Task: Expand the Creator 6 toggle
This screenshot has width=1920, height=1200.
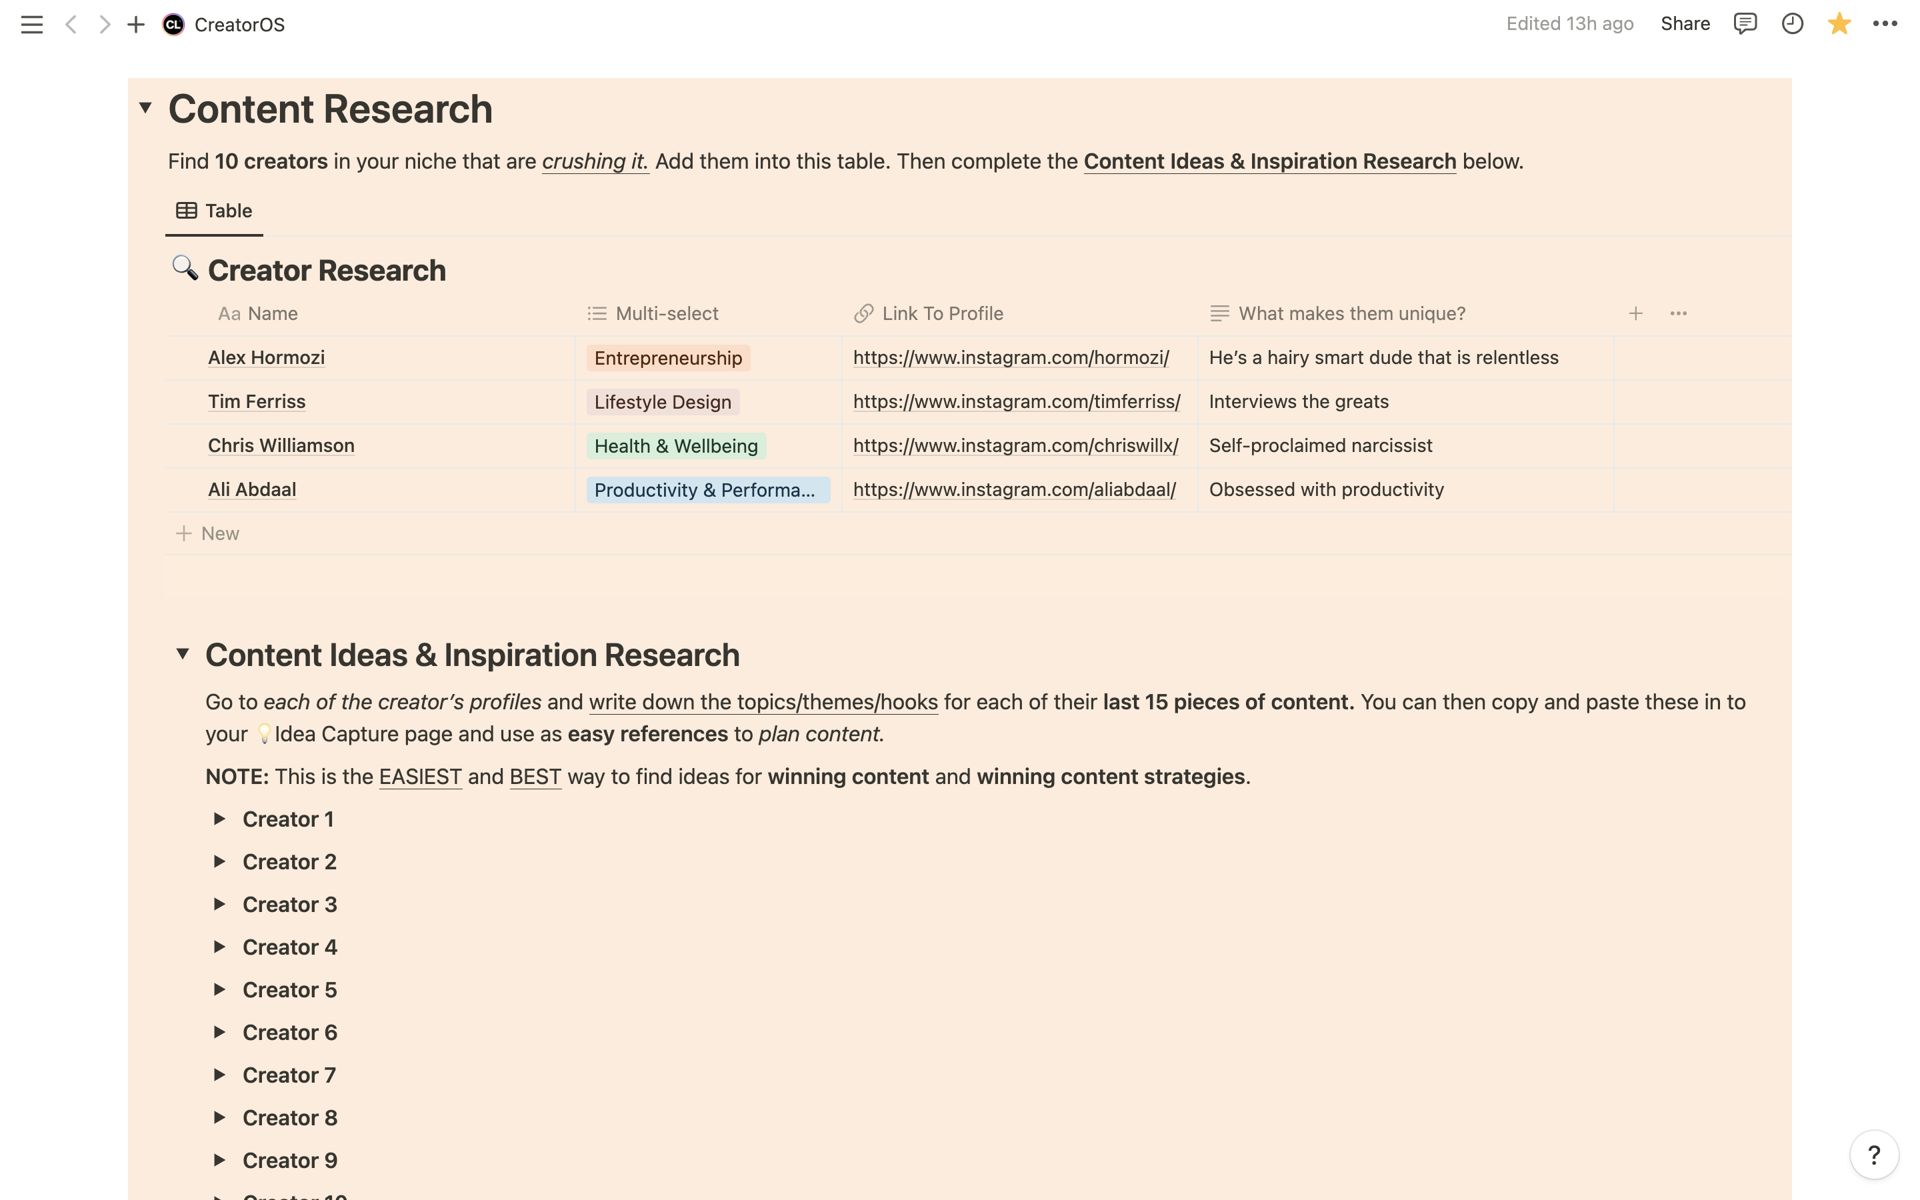Action: click(219, 1032)
